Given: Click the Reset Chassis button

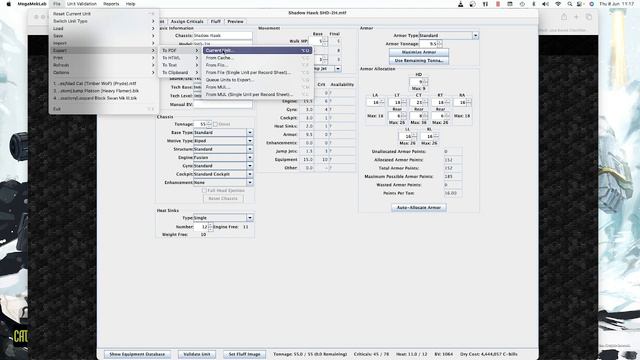Looking at the screenshot, I should pyautogui.click(x=223, y=199).
